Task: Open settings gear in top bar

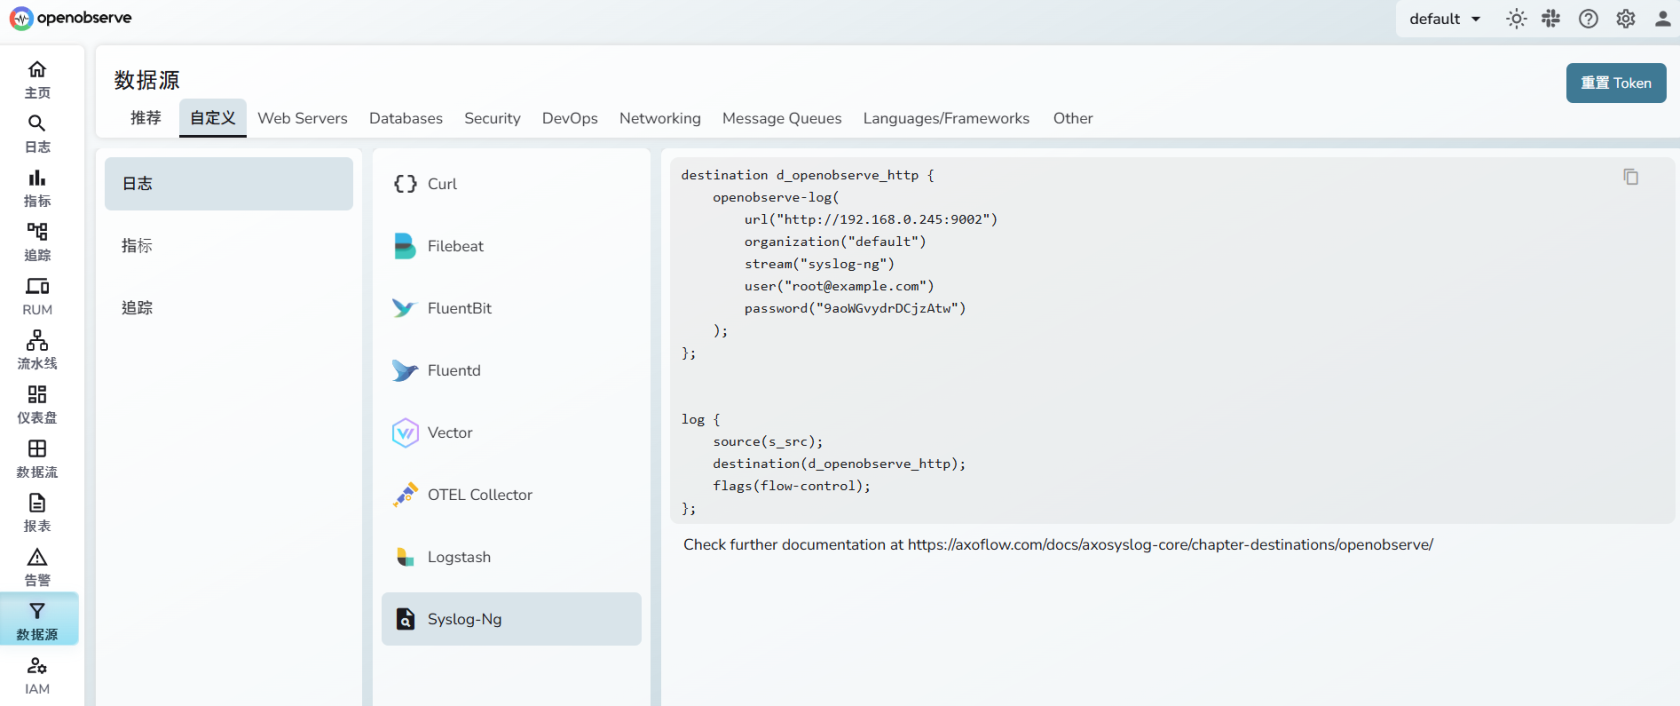Action: [x=1626, y=19]
